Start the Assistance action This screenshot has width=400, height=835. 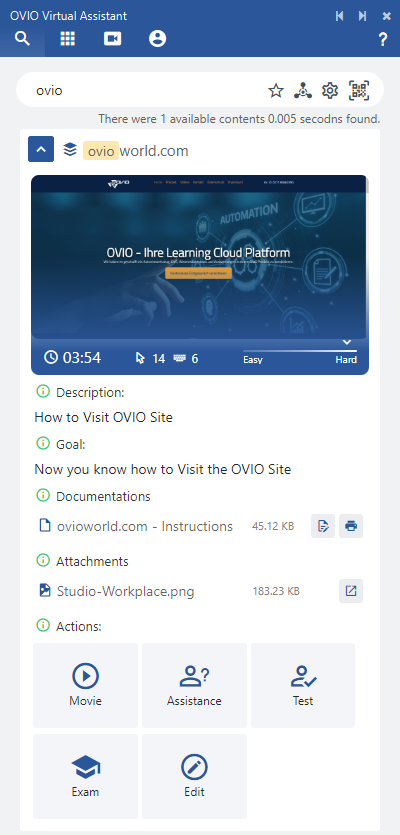[x=194, y=685]
